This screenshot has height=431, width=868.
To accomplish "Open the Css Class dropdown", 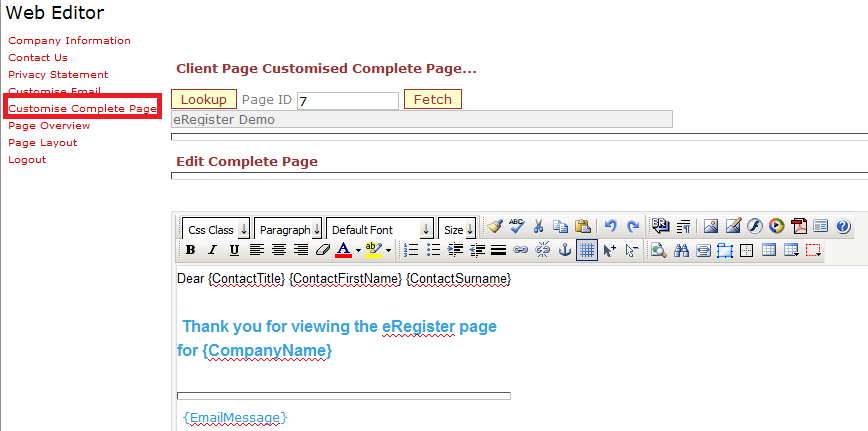I will pyautogui.click(x=215, y=229).
